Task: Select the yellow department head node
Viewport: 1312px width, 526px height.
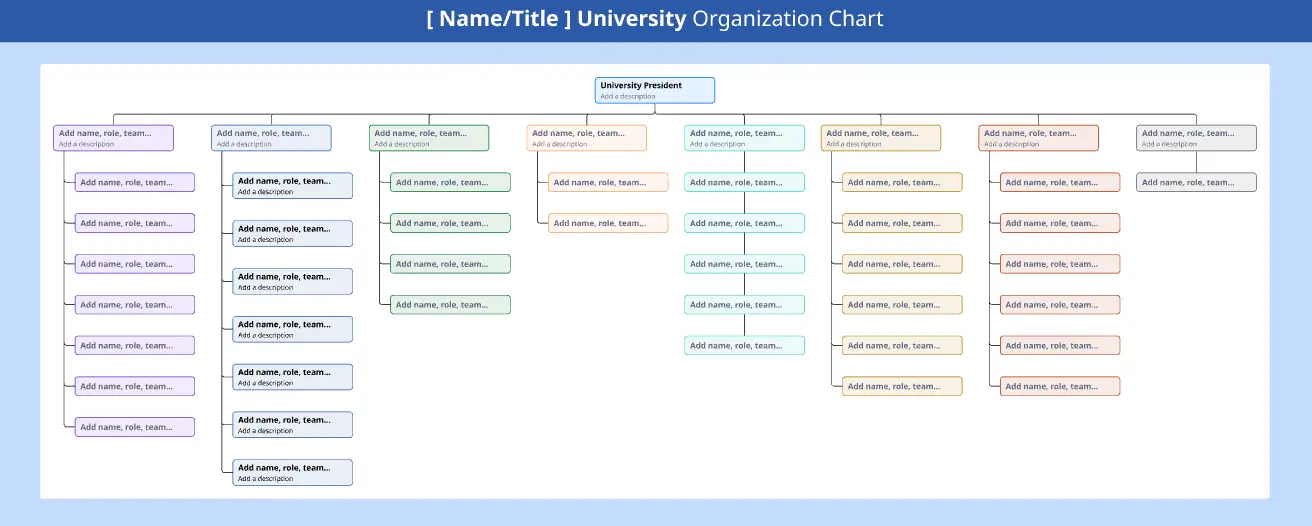Action: tap(881, 138)
